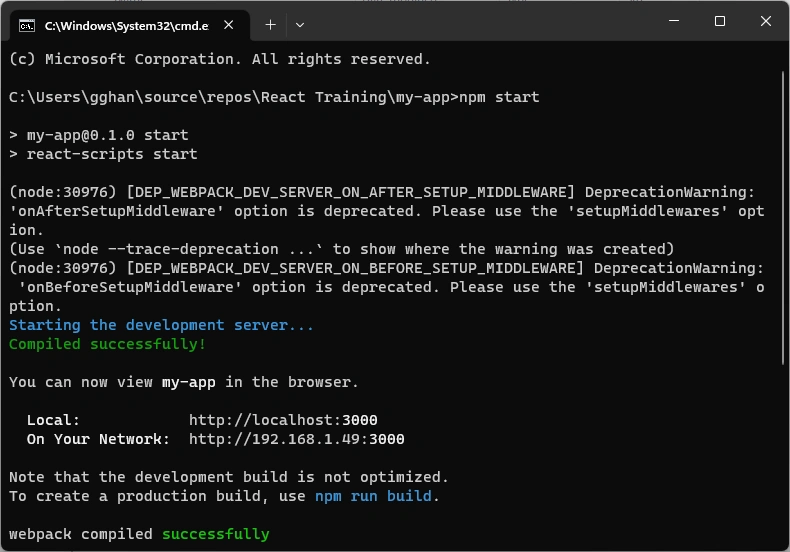Screen dimensions: 790x552
Task: Open the new-tab profile dropdown arrow
Action: [300, 25]
